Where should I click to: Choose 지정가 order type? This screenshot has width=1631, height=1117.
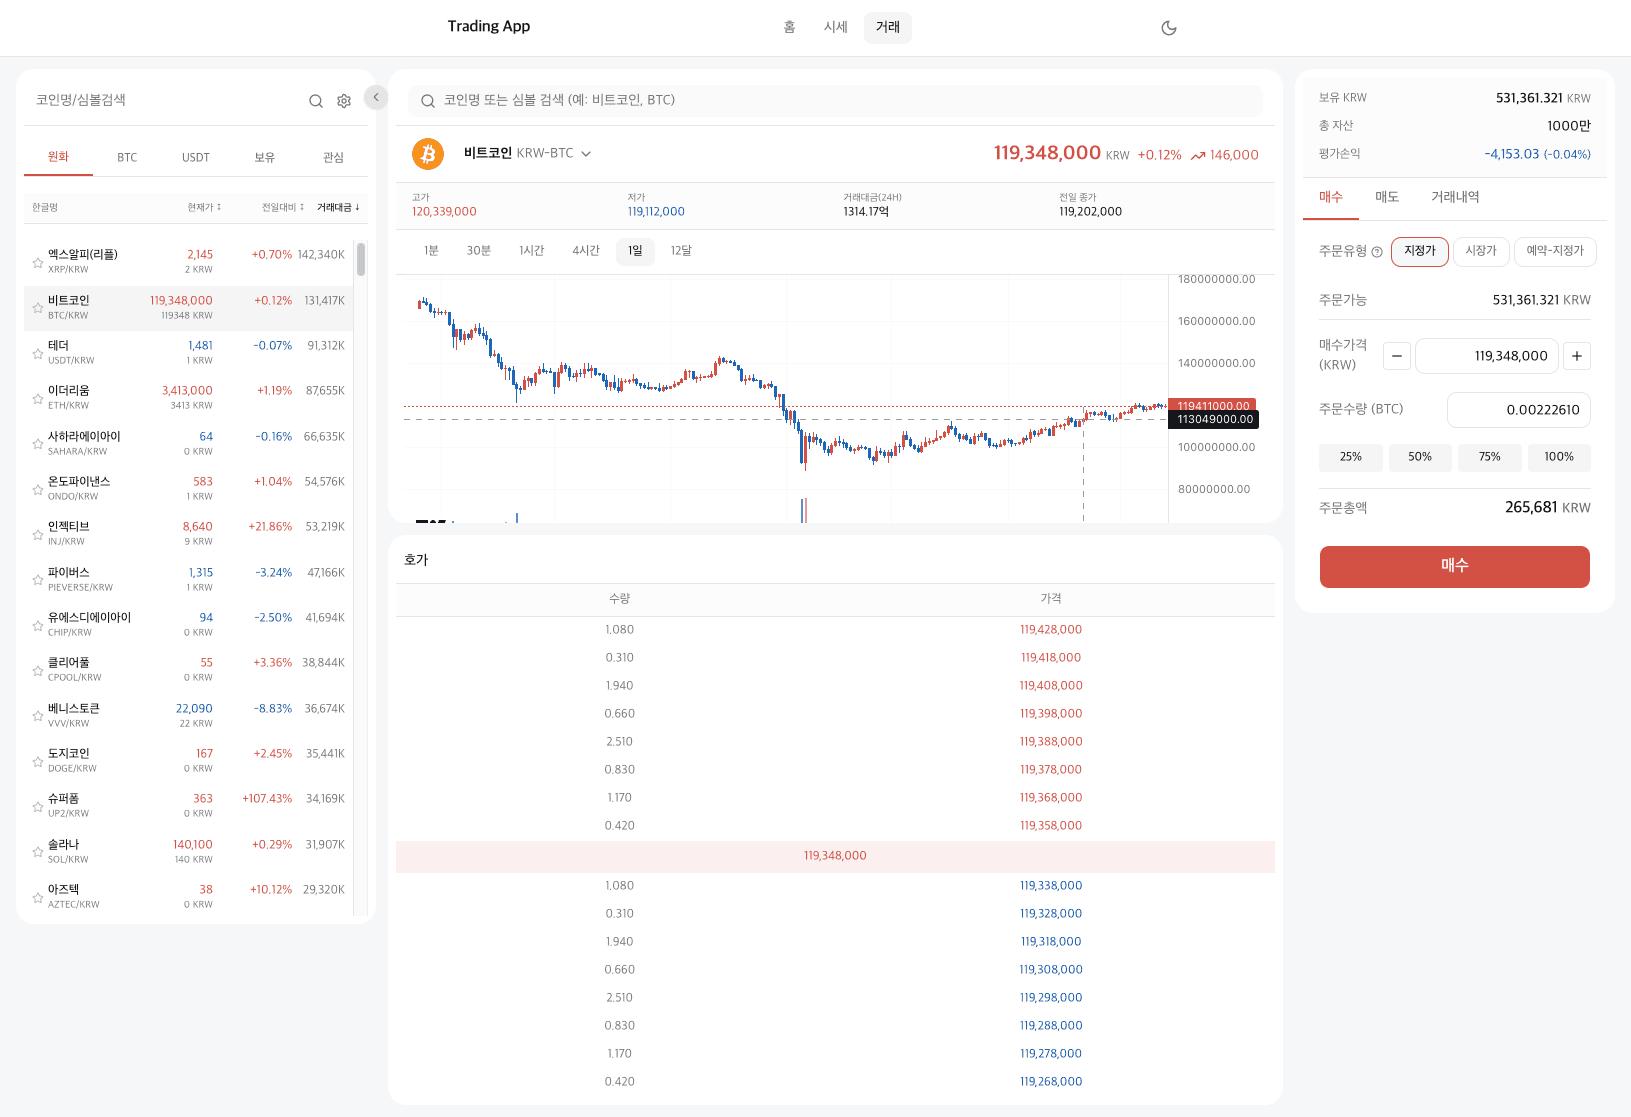point(1420,251)
